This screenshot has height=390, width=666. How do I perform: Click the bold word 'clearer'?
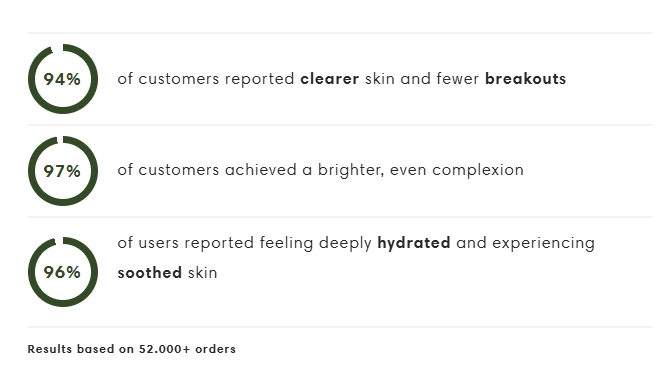[x=330, y=79]
